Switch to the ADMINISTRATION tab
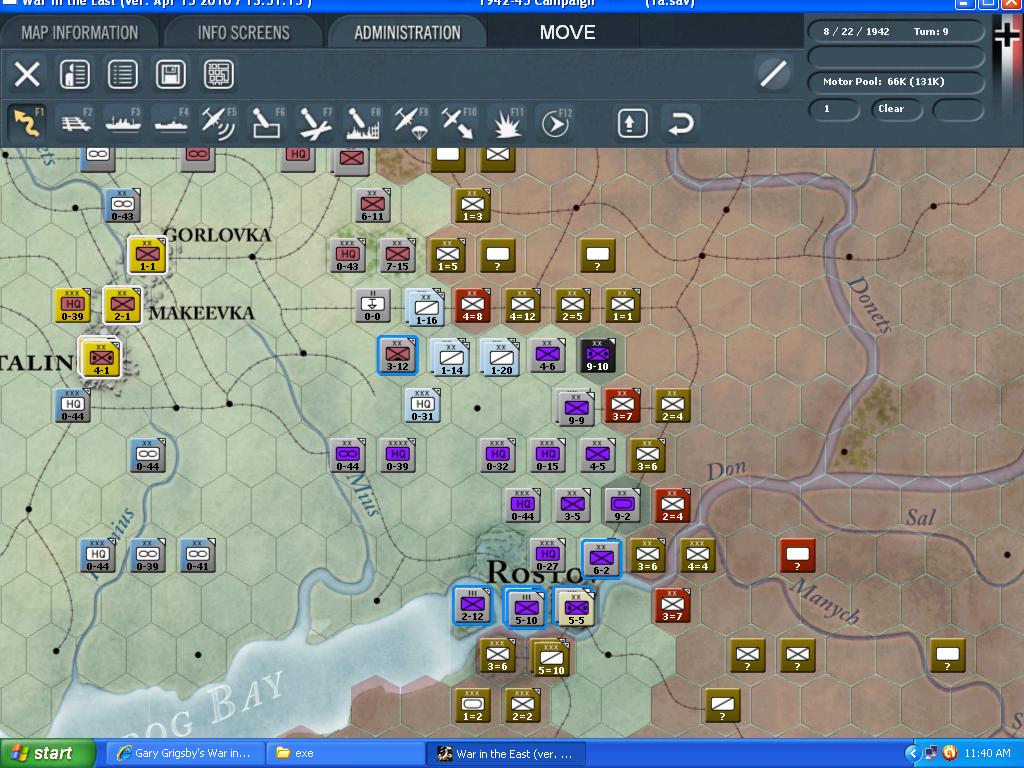 pyautogui.click(x=405, y=31)
